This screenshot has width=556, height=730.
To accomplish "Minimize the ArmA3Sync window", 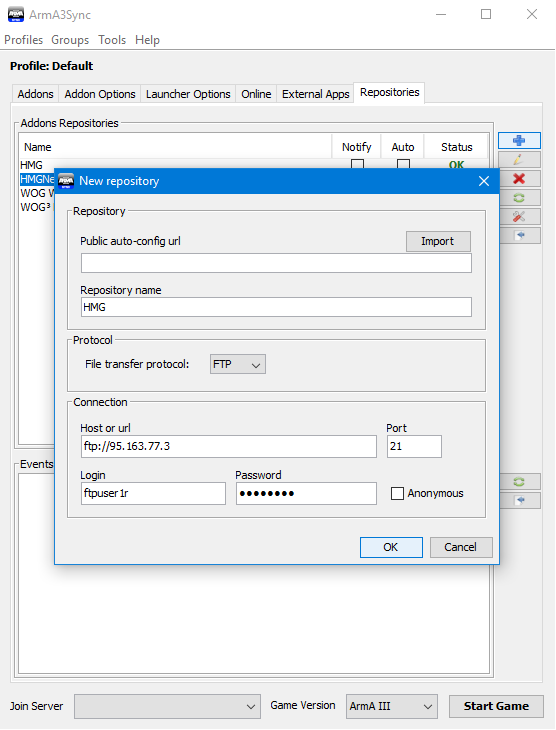I will [x=441, y=14].
